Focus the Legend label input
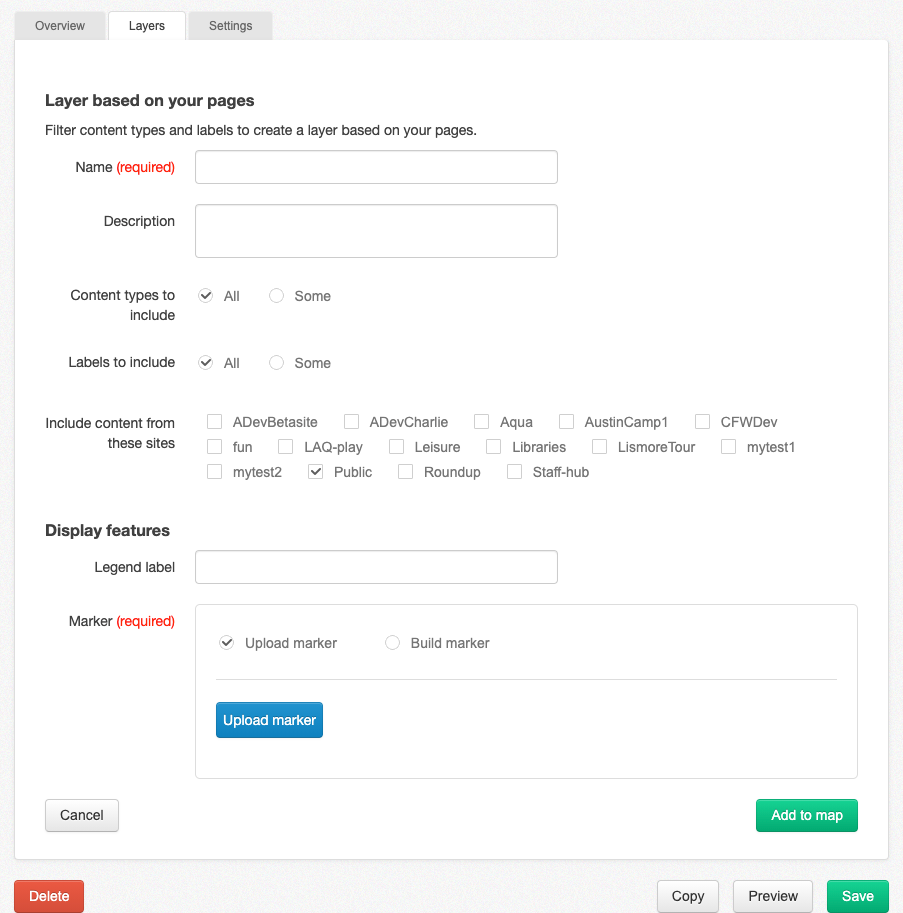Viewport: 903px width, 913px height. coord(376,567)
